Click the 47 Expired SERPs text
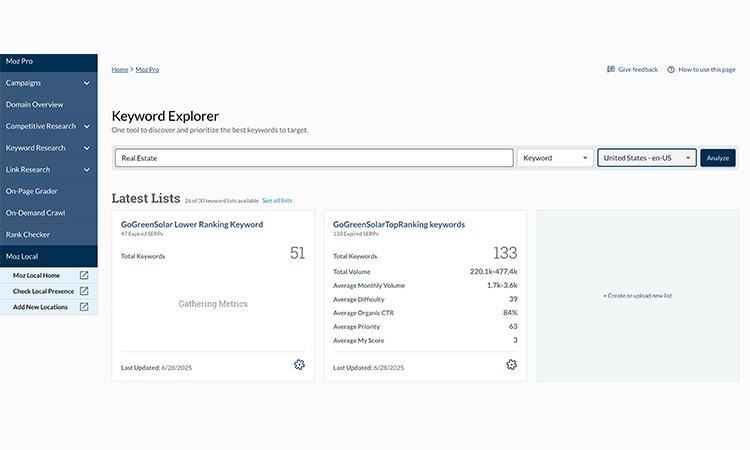Screen dimensions: 750x450 tap(142, 234)
